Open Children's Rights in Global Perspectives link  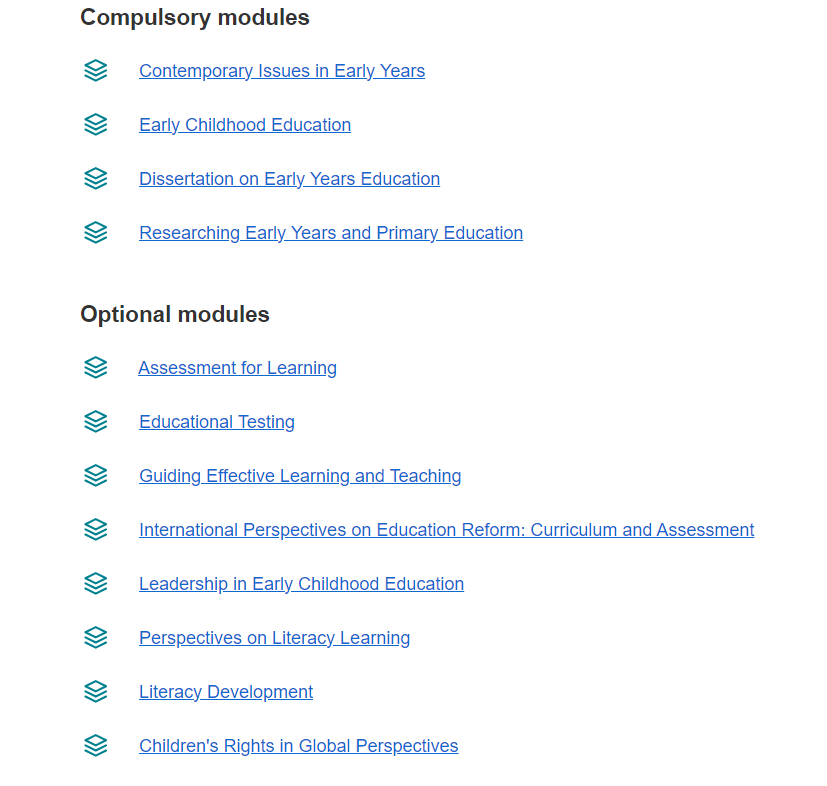click(299, 746)
